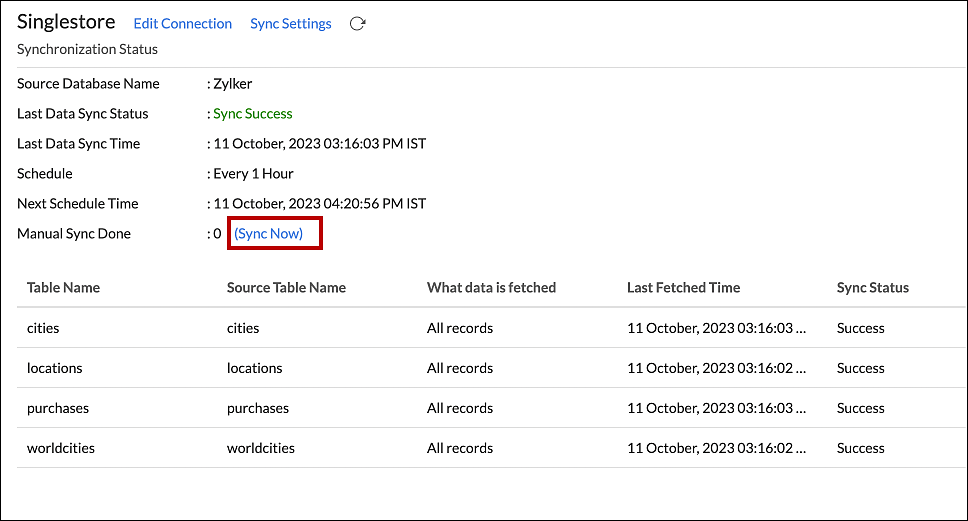The width and height of the screenshot is (968, 521).
Task: Click the Success status for purchases
Action: click(x=860, y=408)
